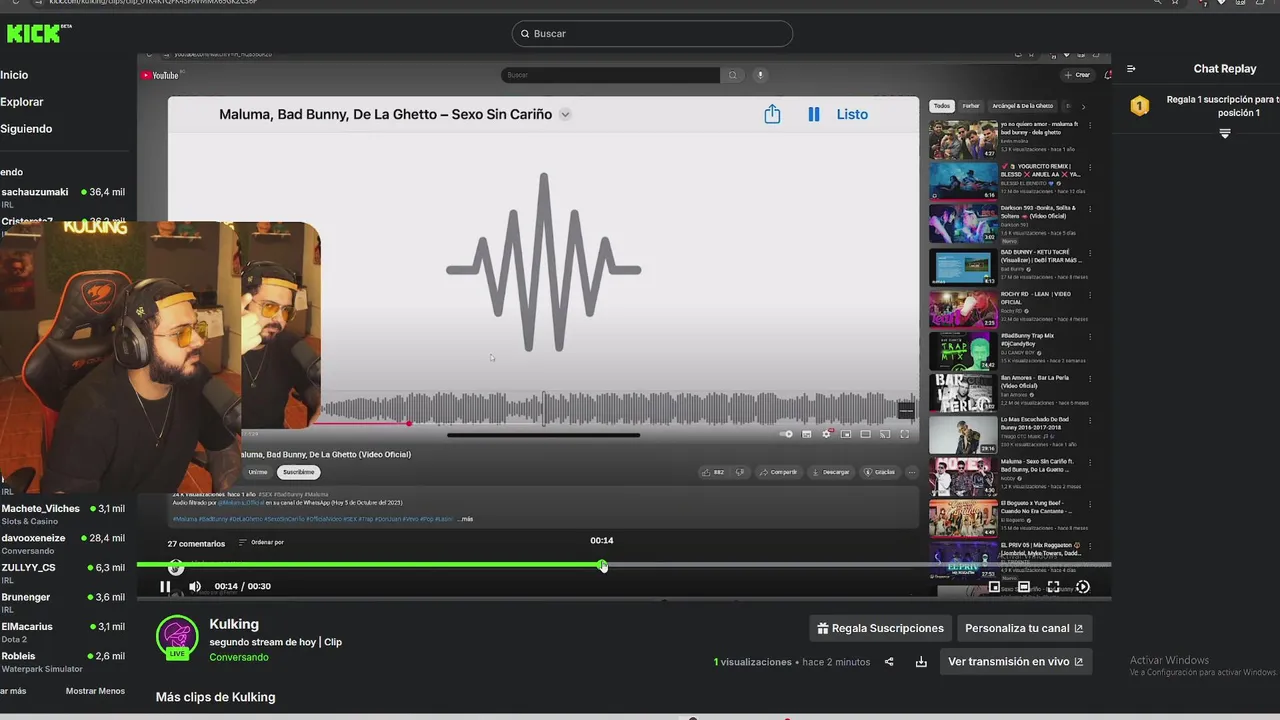1280x720 pixels.
Task: Seek using the green clip progress bar
Action: pos(624,565)
